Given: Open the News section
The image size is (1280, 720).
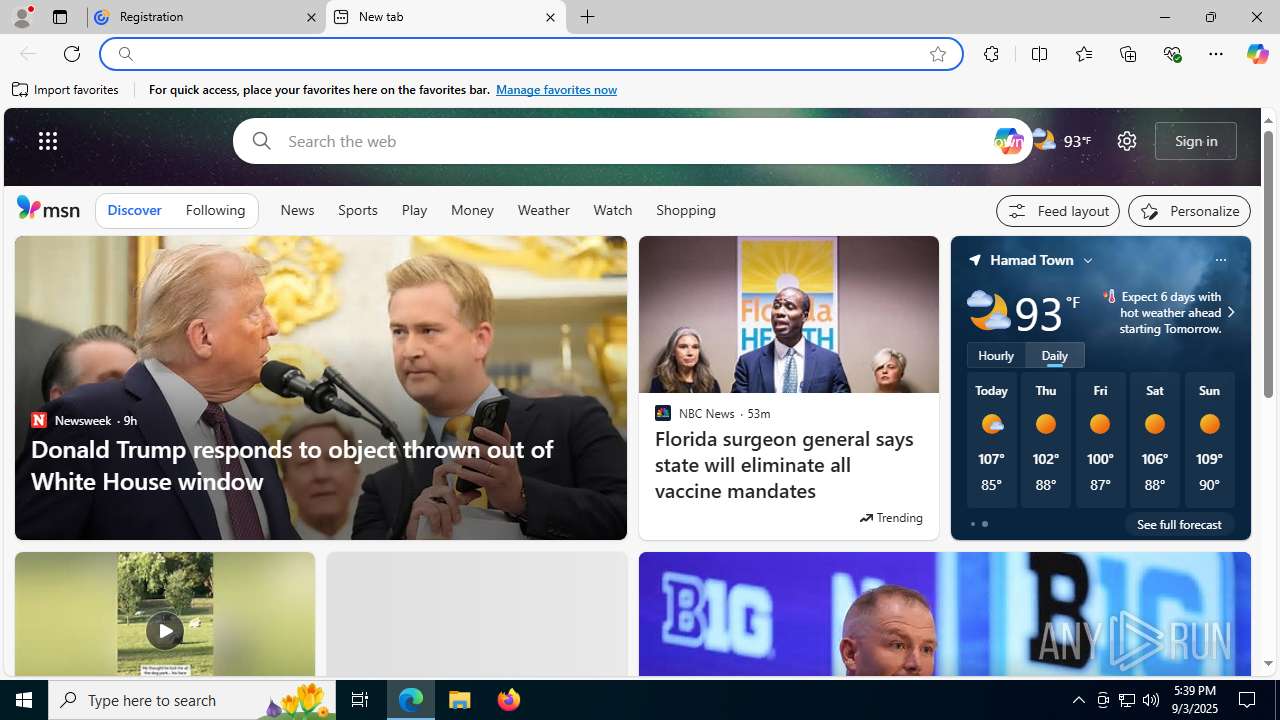Looking at the screenshot, I should (x=297, y=211).
